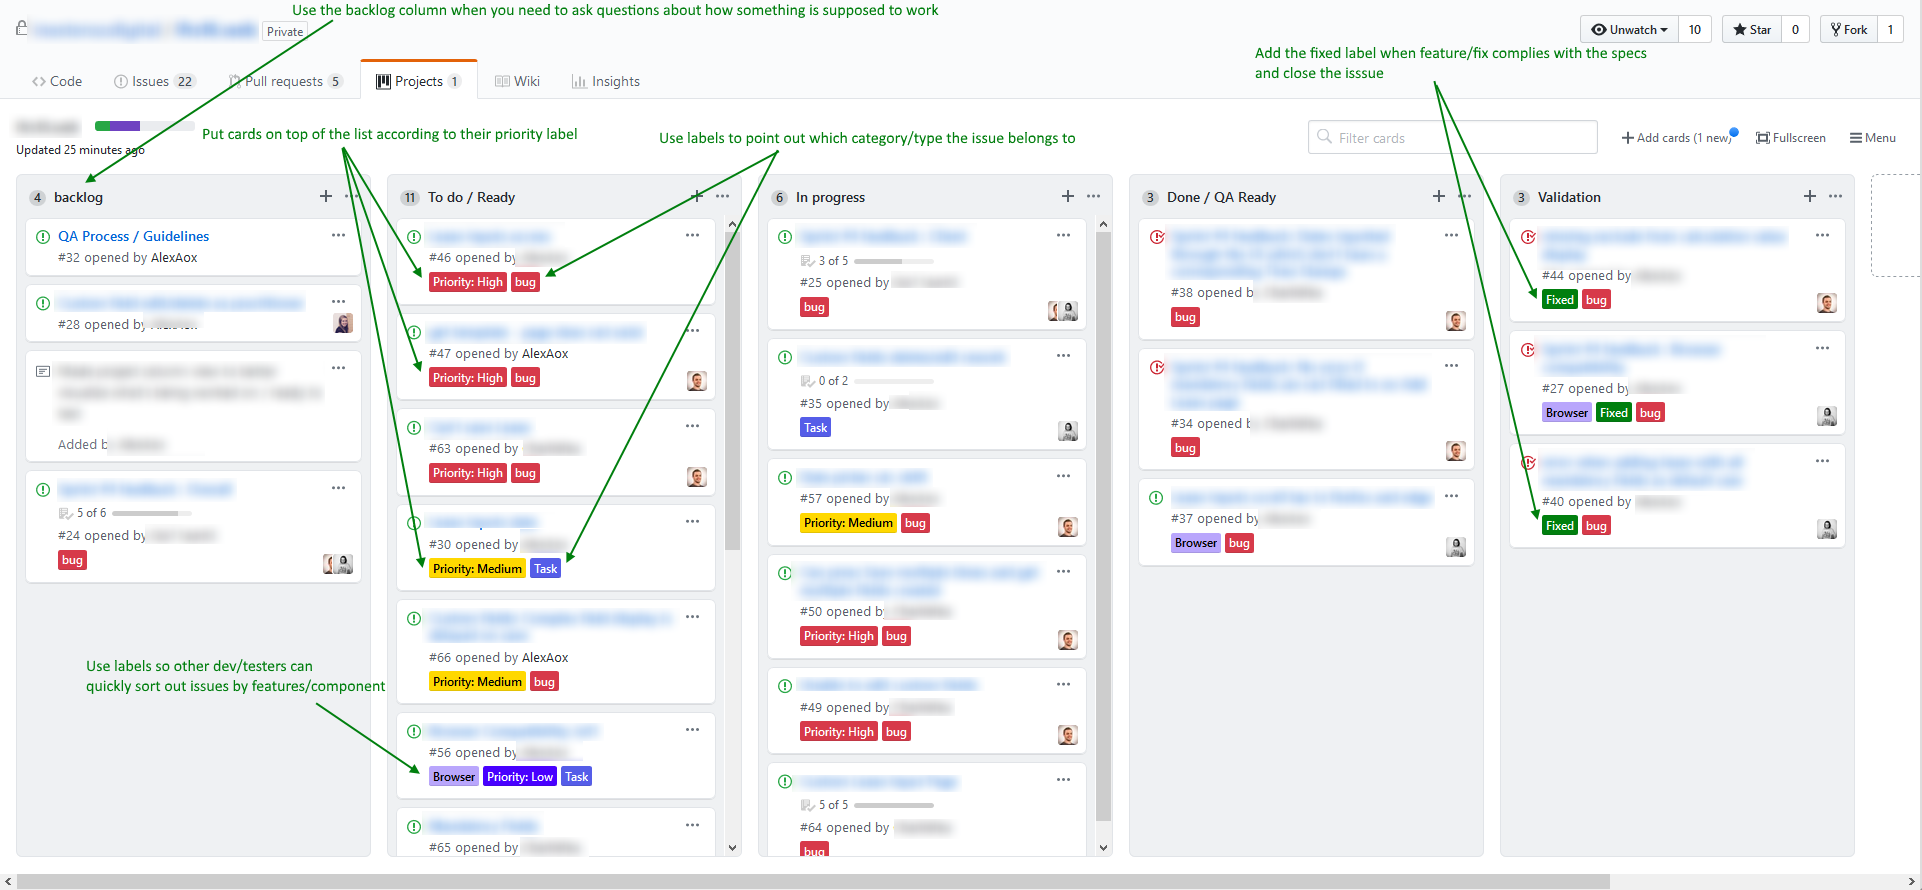The image size is (1922, 890).
Task: Open the Unwatch dropdown
Action: [1629, 29]
